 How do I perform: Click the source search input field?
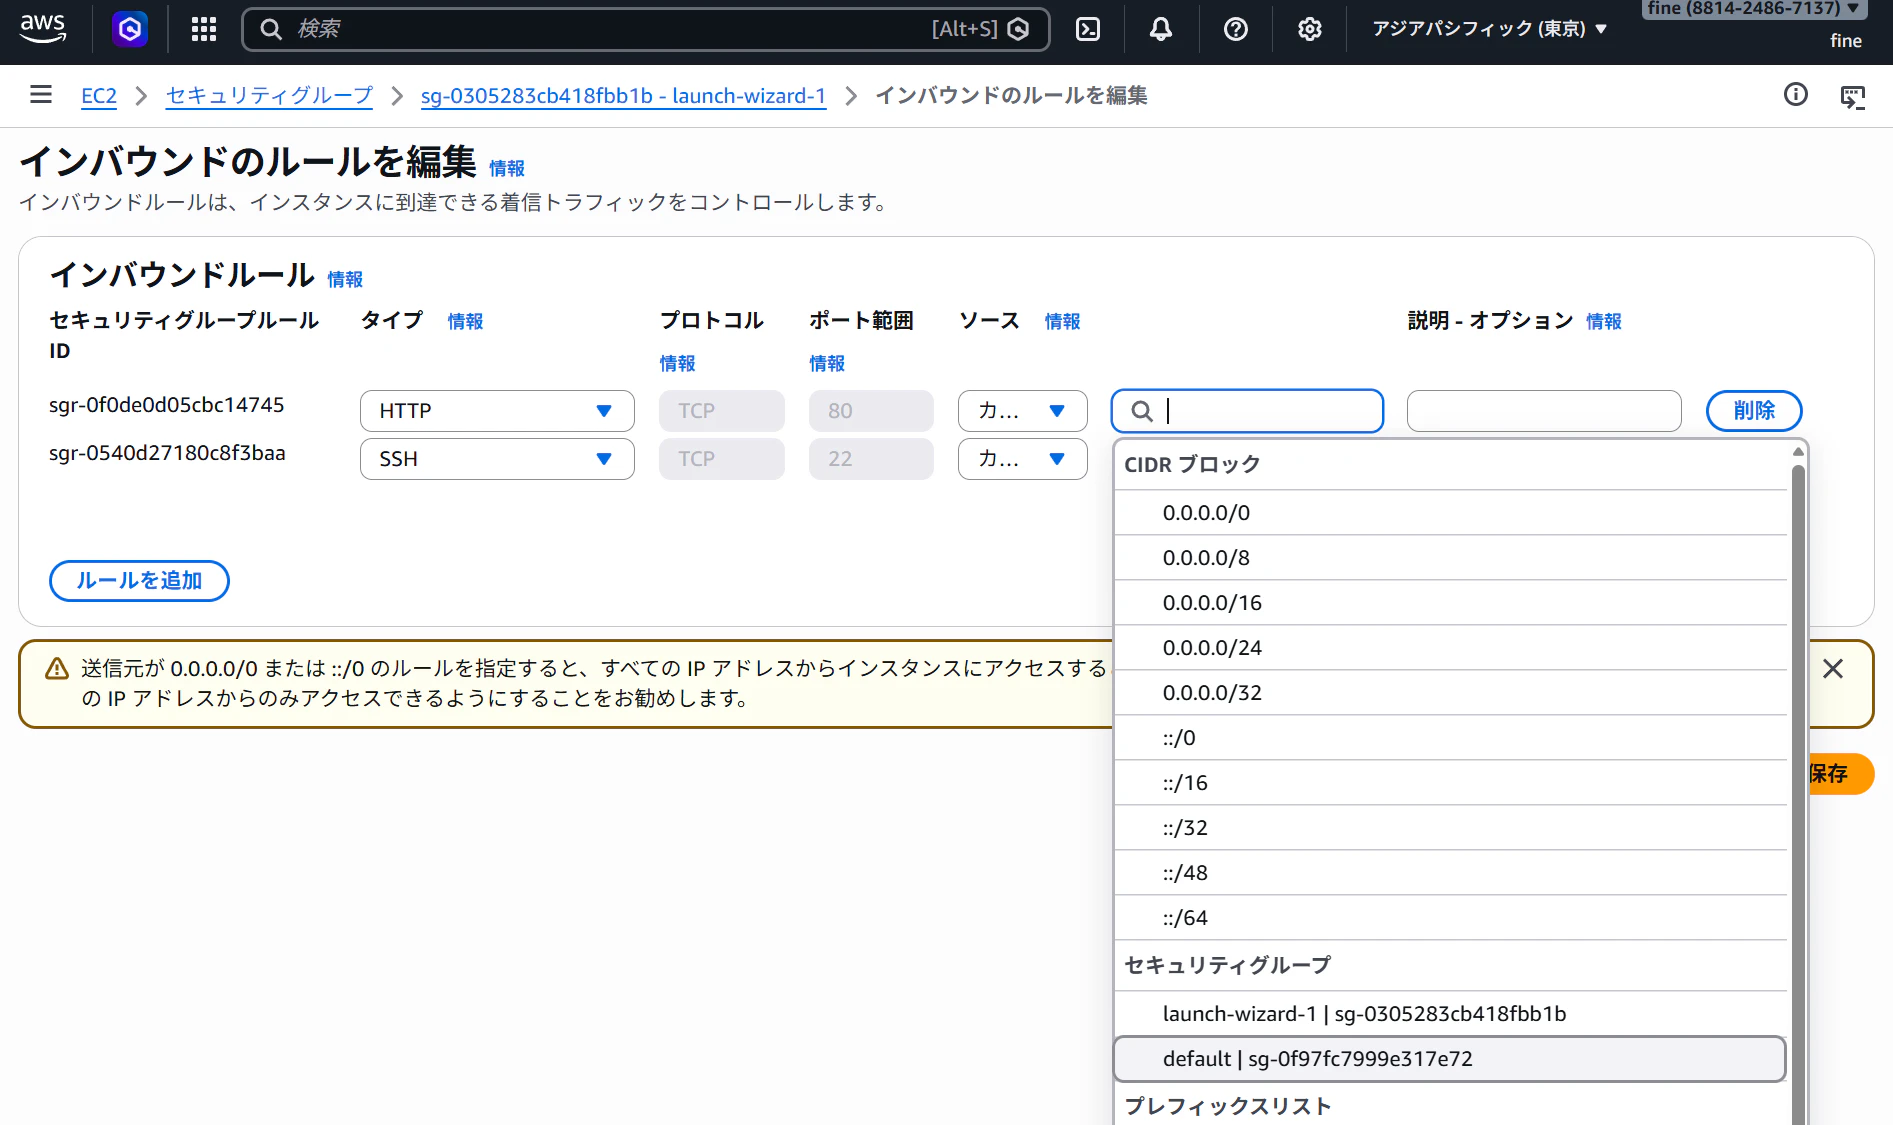[1247, 411]
